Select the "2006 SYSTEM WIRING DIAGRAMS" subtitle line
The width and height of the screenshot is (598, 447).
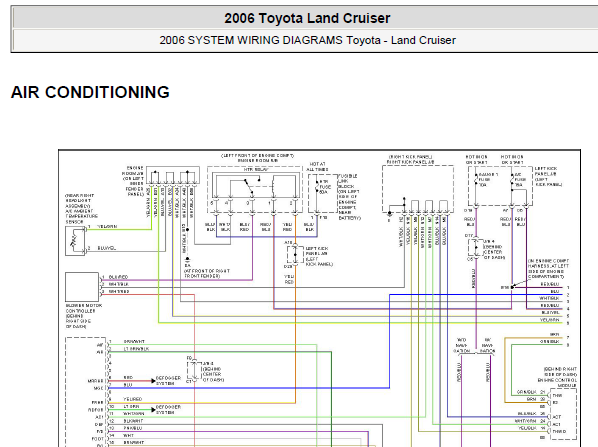pos(307,40)
